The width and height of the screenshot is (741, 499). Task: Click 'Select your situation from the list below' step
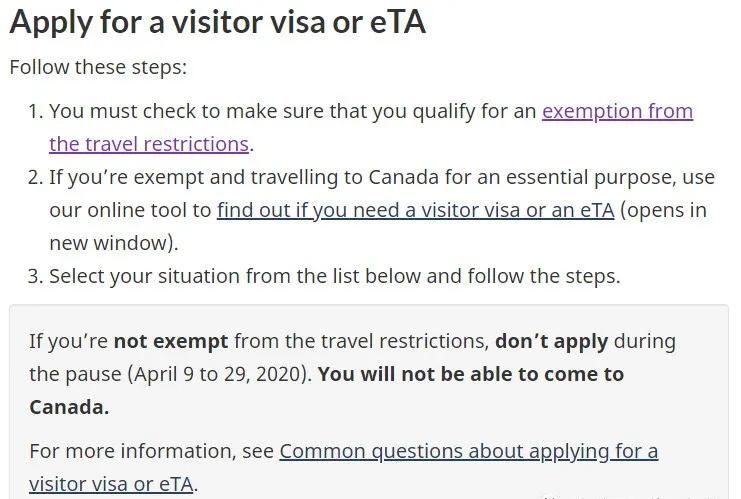(235, 276)
